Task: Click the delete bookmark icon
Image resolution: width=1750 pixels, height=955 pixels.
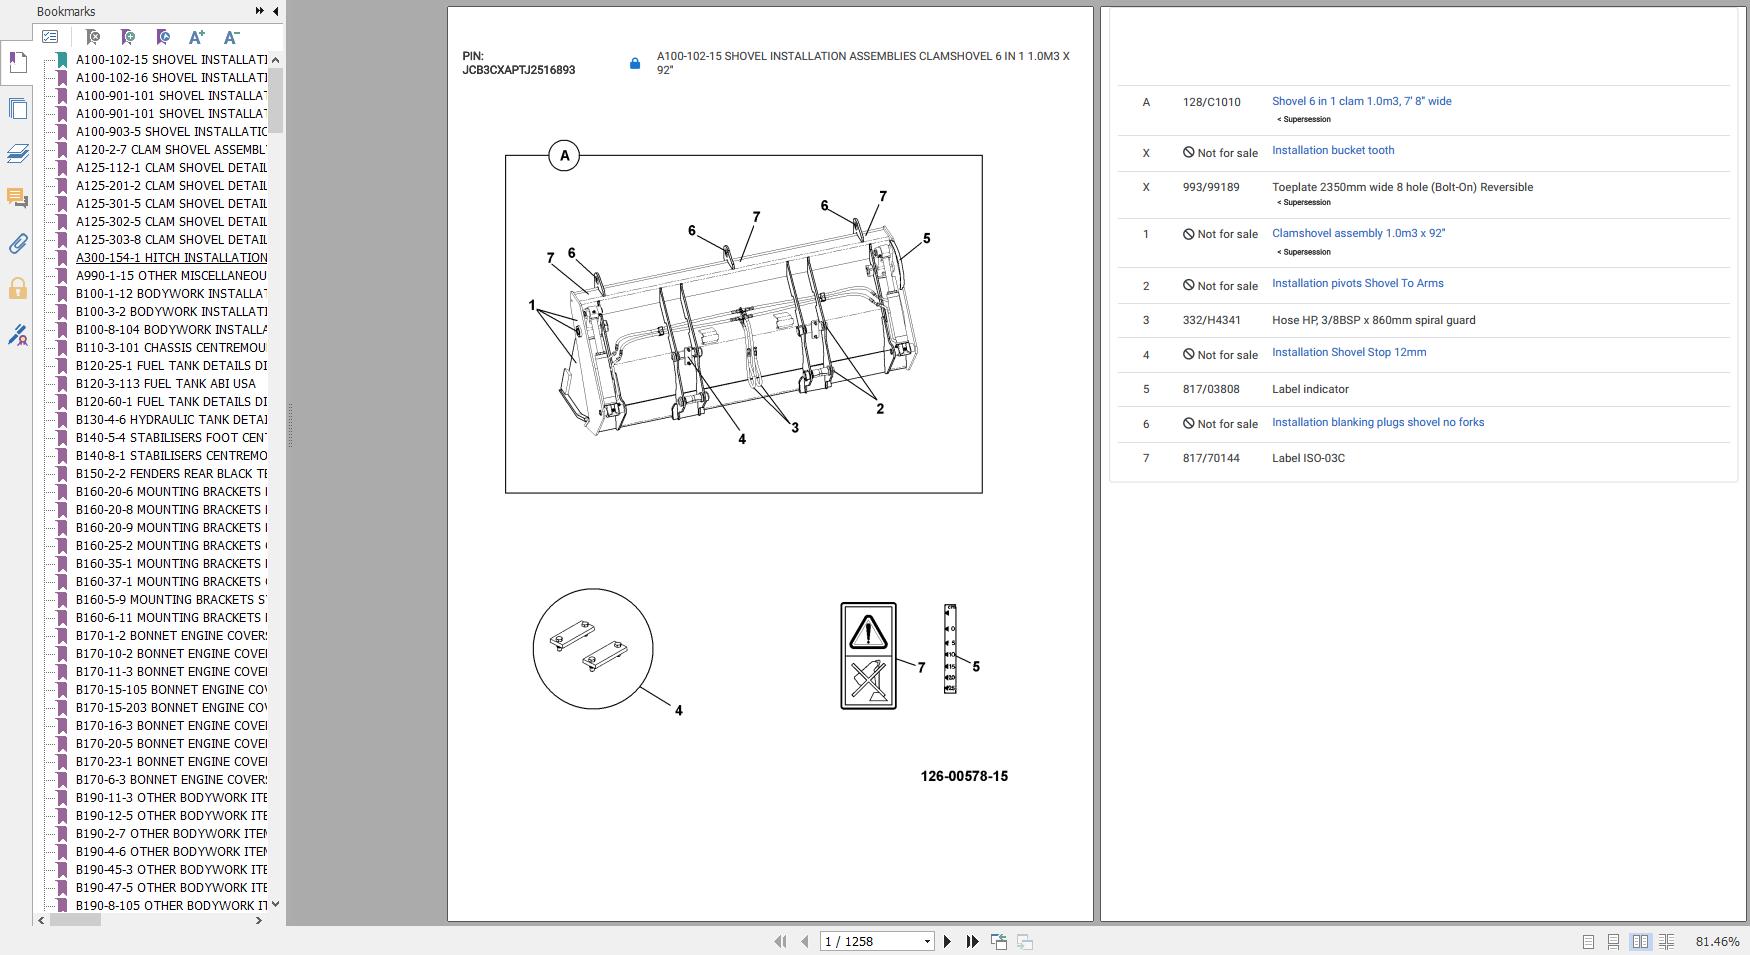Action: coord(93,37)
